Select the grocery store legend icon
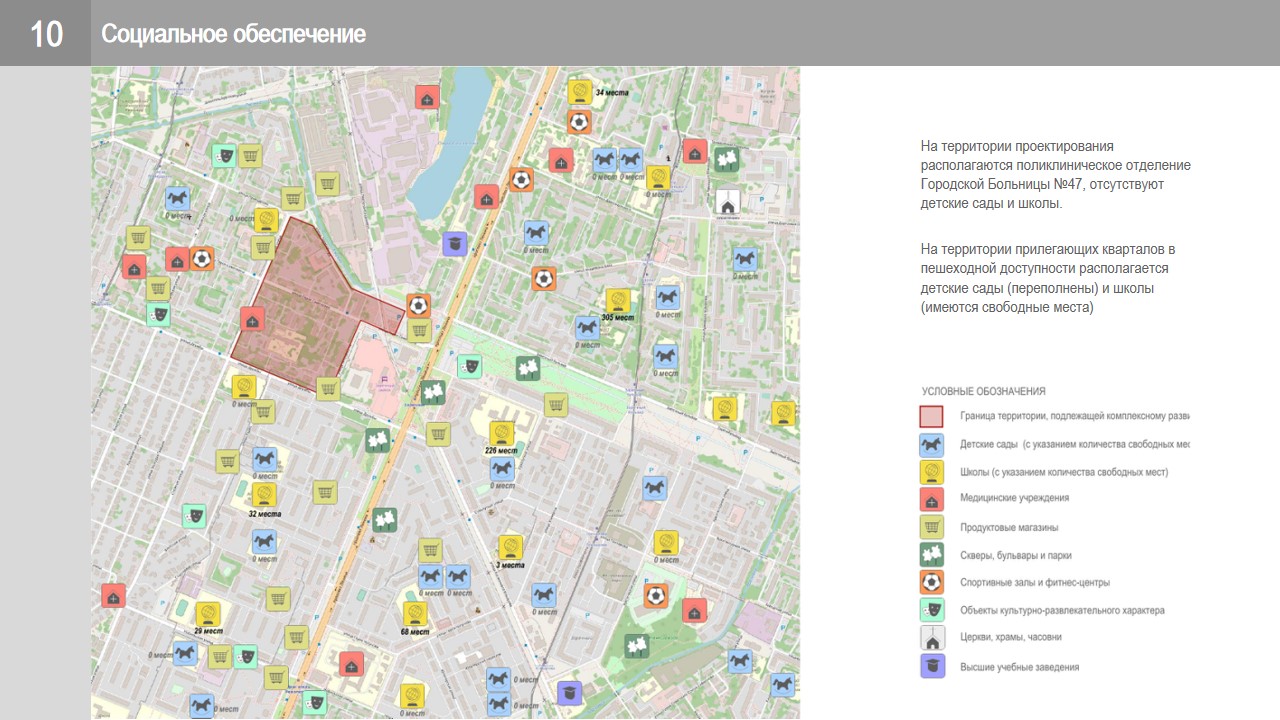Image resolution: width=1280 pixels, height=720 pixels. tap(932, 527)
